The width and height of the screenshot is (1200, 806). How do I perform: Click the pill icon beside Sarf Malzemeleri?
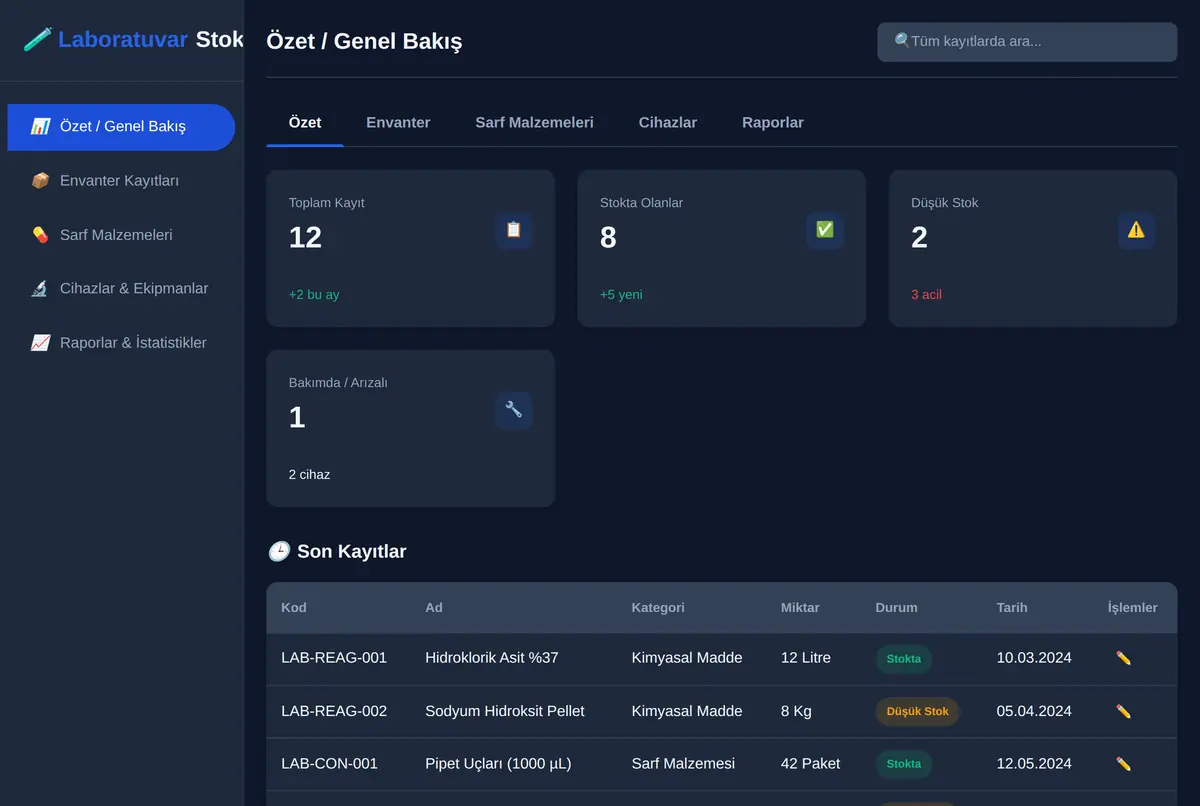click(x=40, y=235)
